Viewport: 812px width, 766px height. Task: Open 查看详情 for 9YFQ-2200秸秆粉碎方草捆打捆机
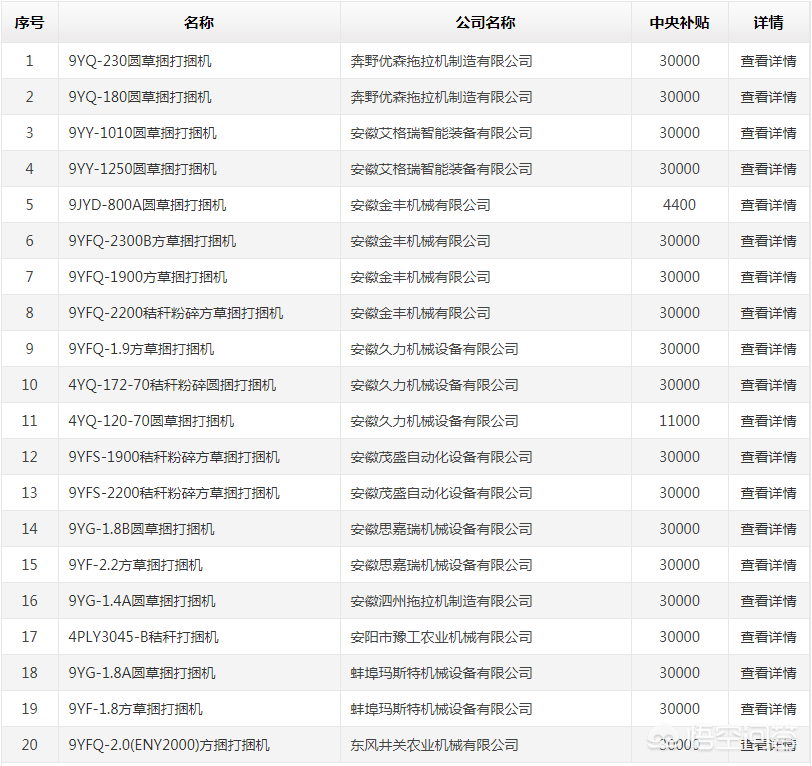(768, 313)
